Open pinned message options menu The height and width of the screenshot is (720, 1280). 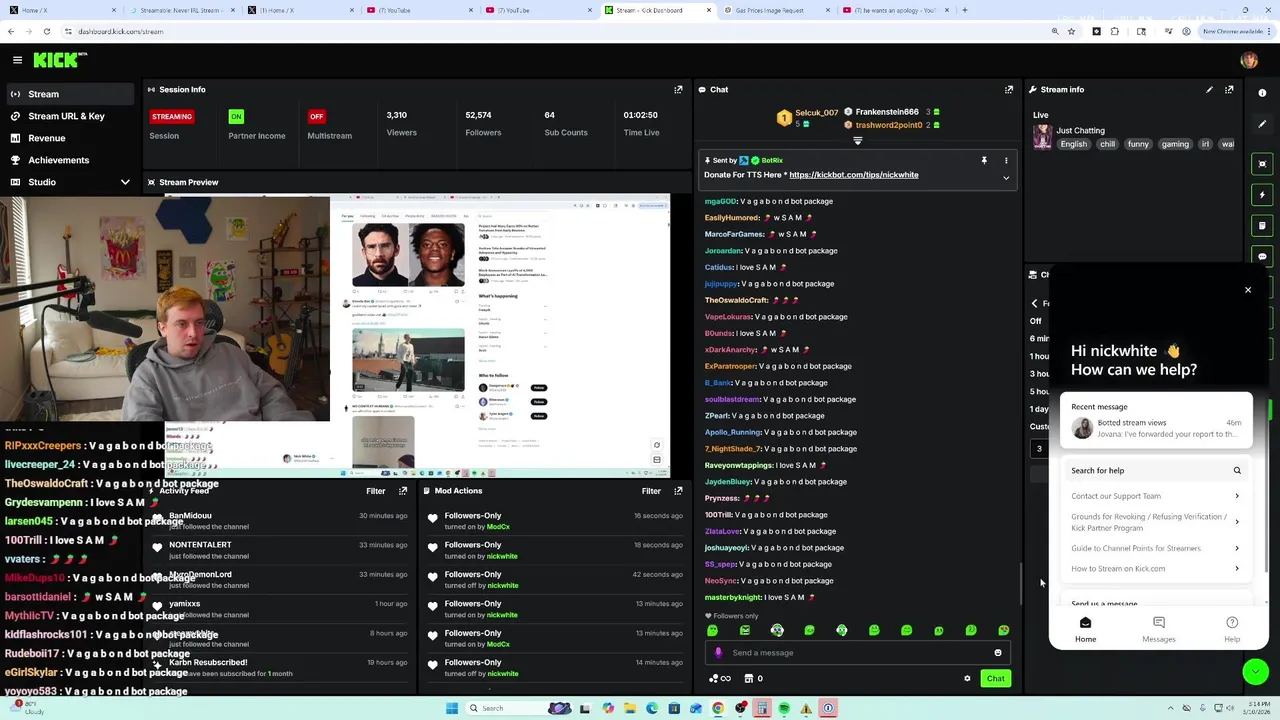1006,160
